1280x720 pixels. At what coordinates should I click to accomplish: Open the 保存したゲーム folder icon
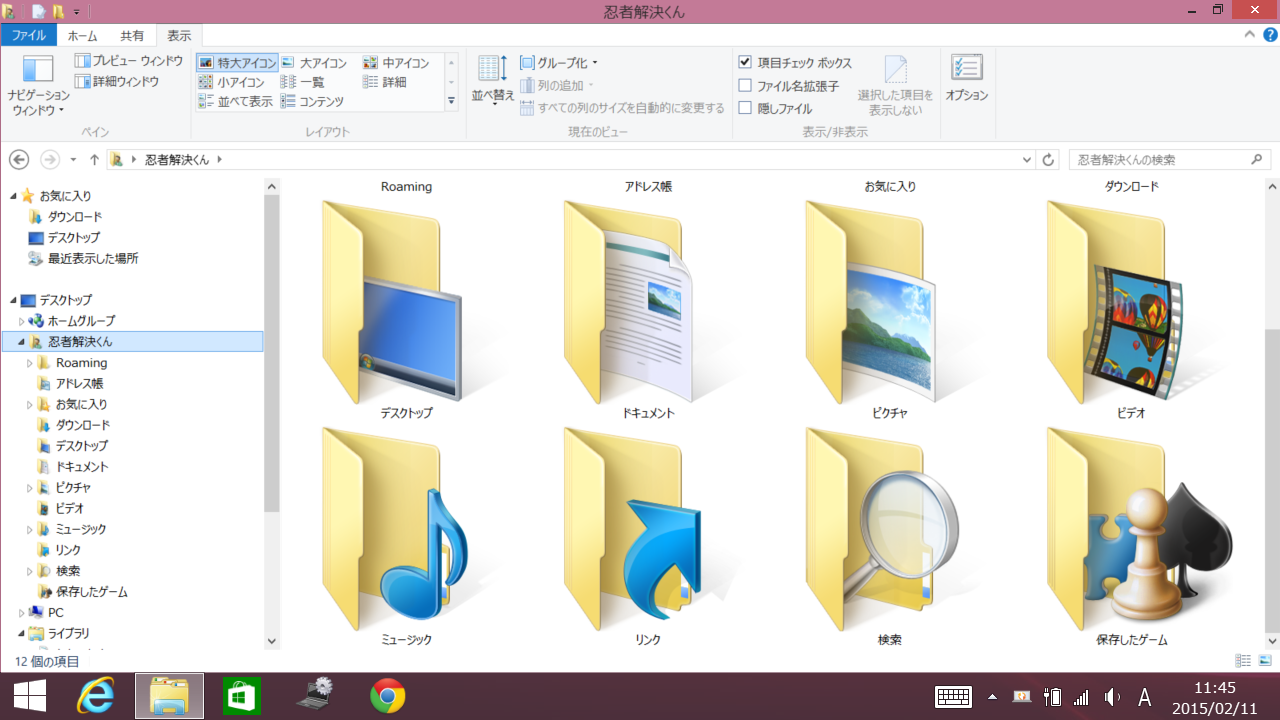point(1131,530)
